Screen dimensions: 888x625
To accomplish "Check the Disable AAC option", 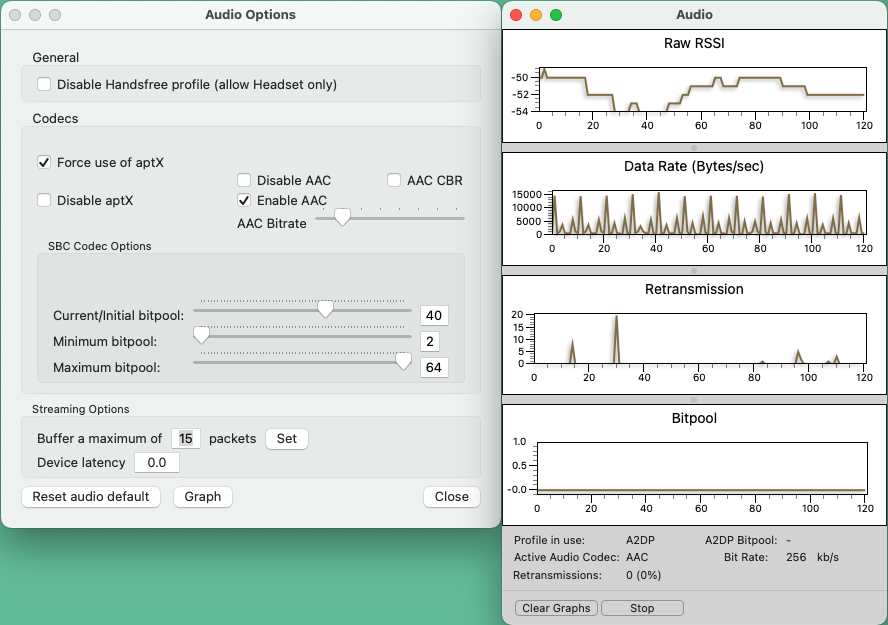I will 244,181.
